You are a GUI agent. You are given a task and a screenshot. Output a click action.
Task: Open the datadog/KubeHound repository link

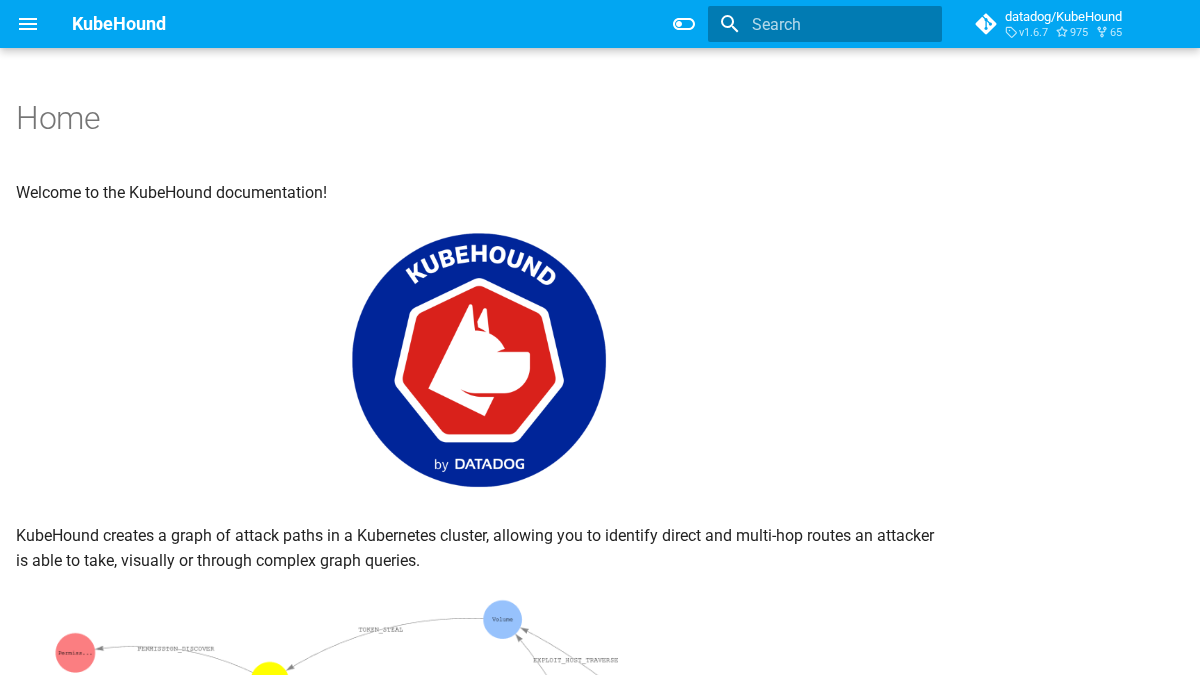(x=1063, y=17)
